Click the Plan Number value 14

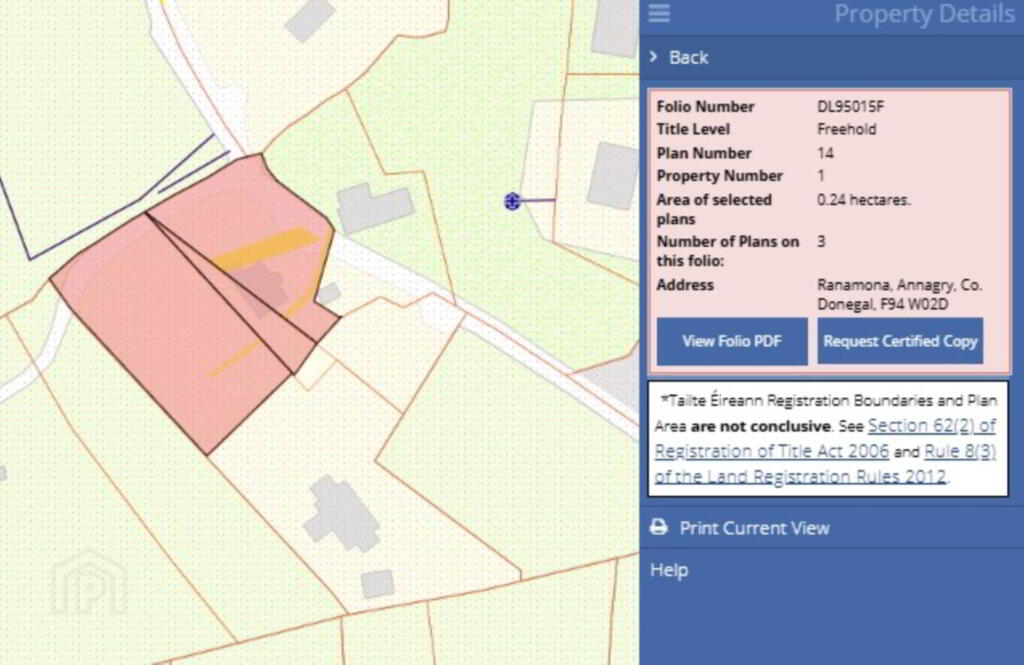(x=825, y=154)
